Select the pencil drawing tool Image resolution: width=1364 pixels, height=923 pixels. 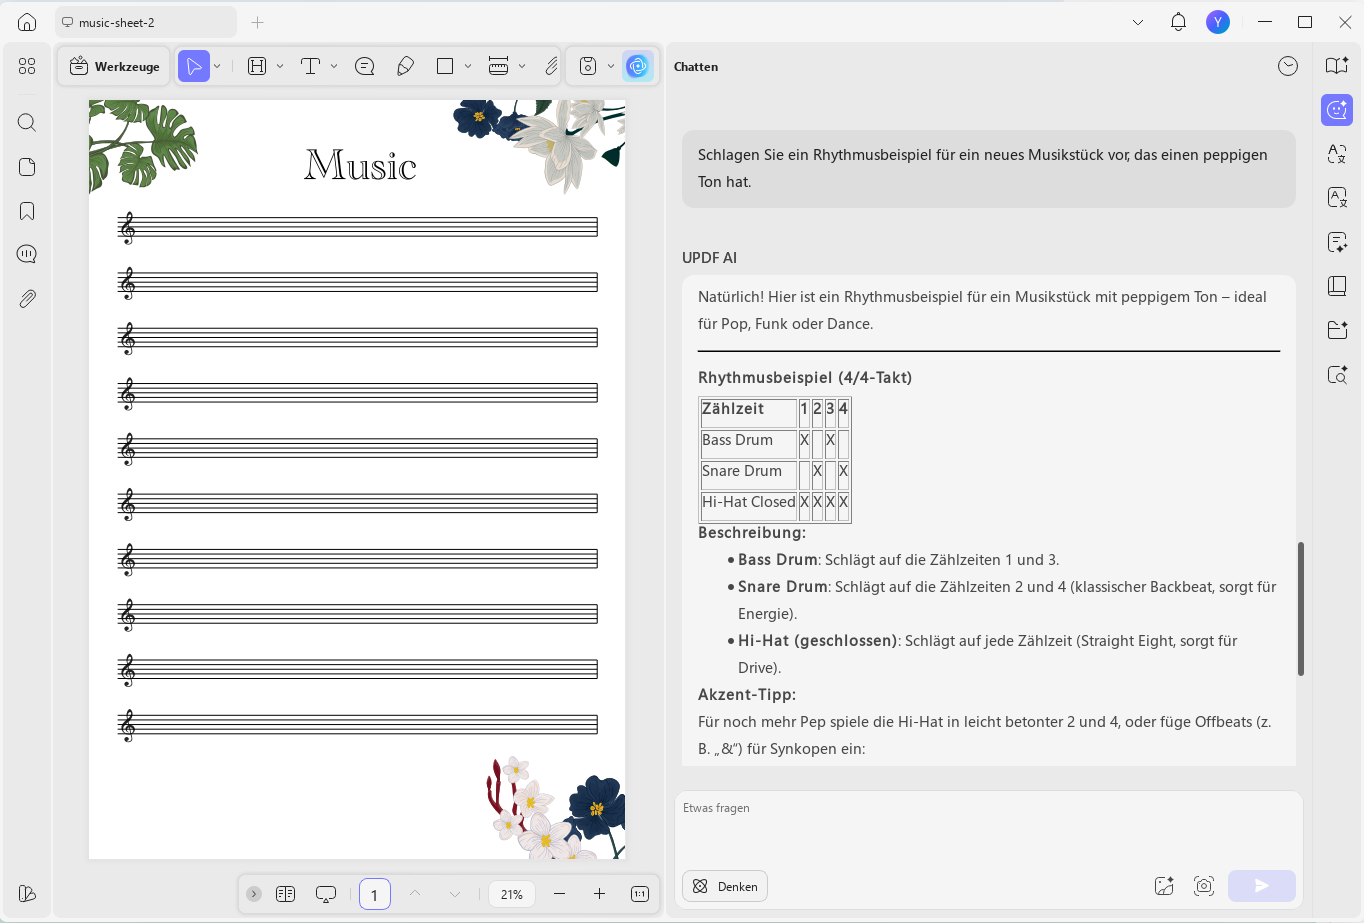pyautogui.click(x=405, y=66)
